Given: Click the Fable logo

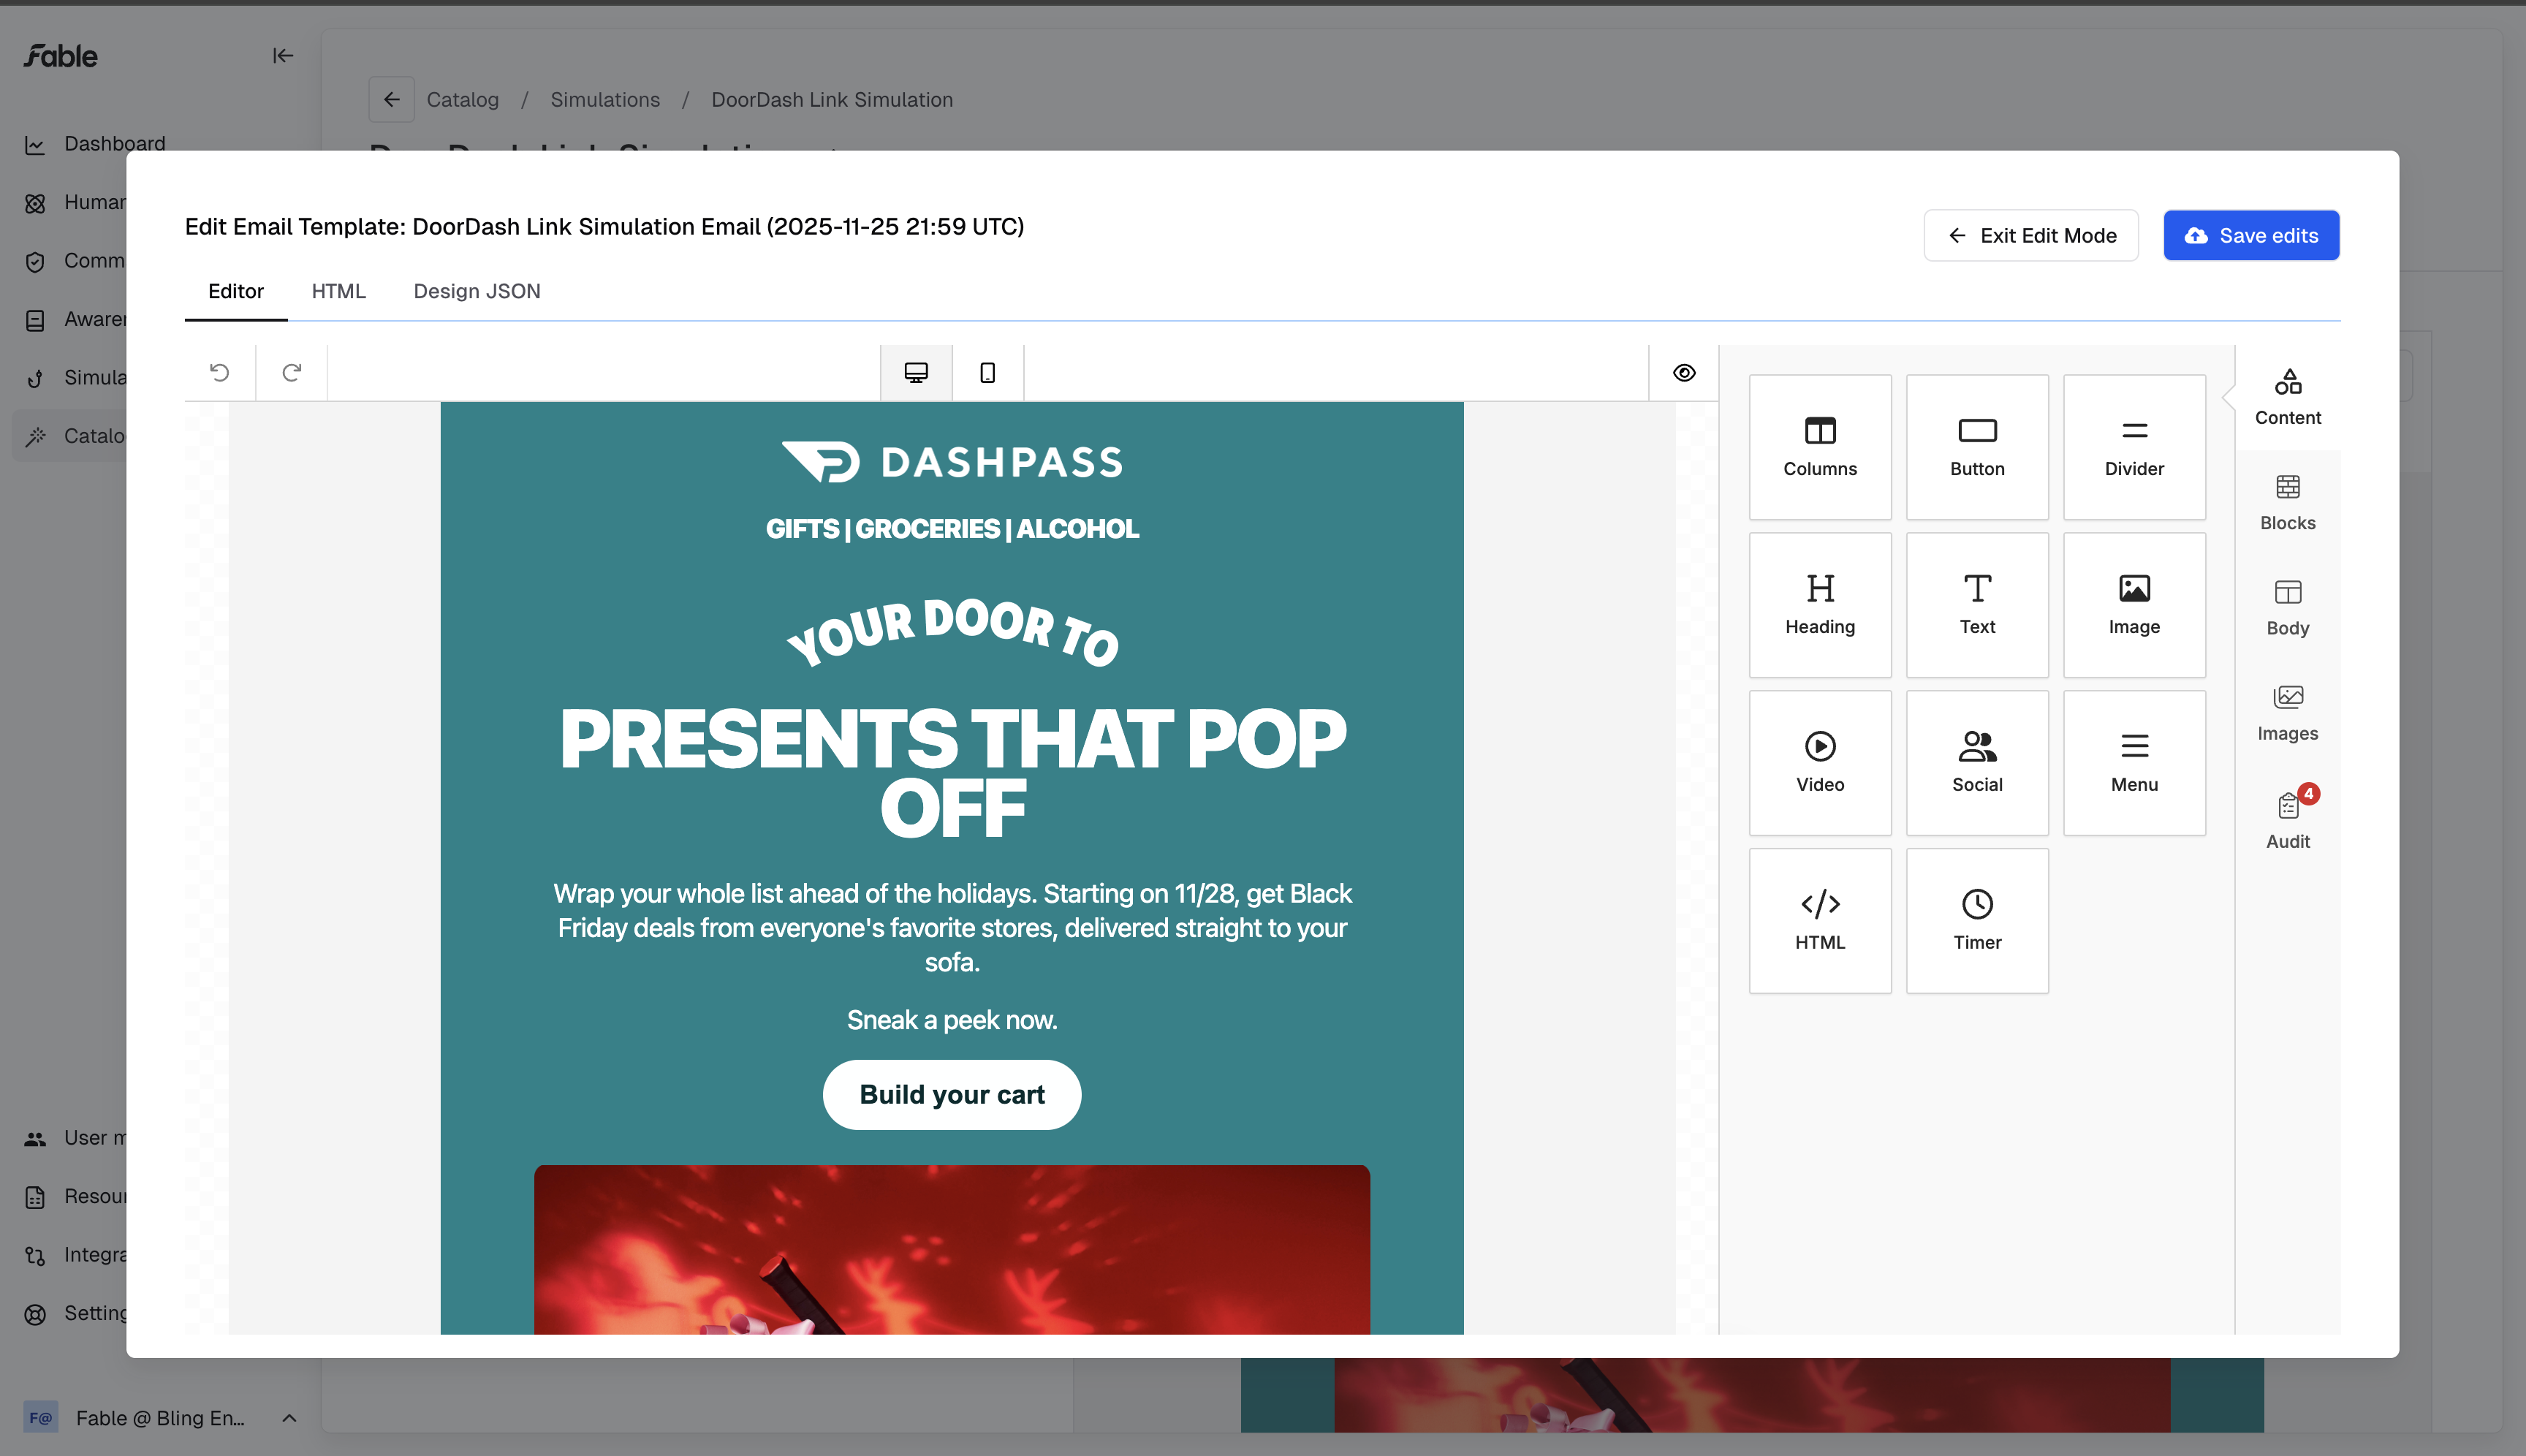Looking at the screenshot, I should (x=61, y=56).
